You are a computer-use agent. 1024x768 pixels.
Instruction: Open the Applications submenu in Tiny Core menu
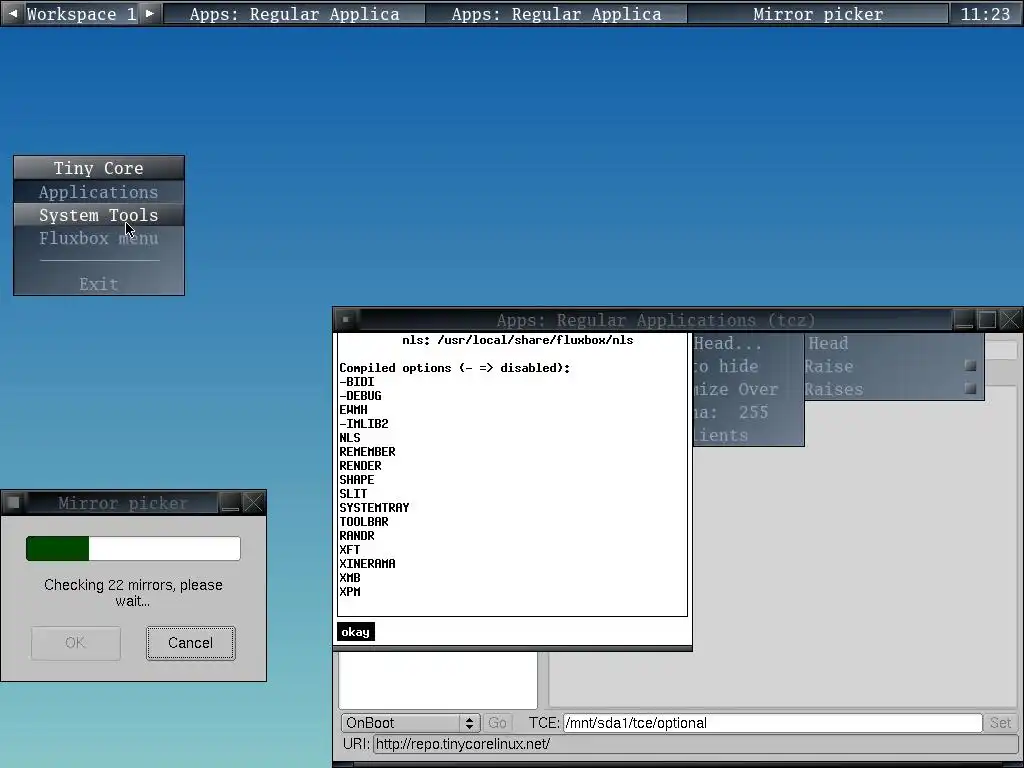point(99,192)
